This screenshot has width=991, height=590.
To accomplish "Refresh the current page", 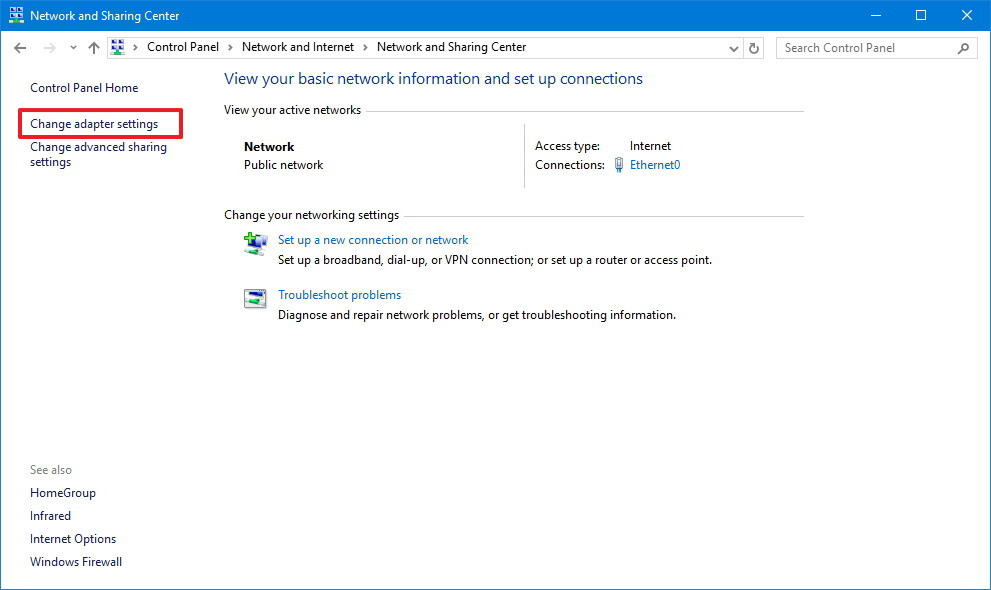I will coord(755,47).
